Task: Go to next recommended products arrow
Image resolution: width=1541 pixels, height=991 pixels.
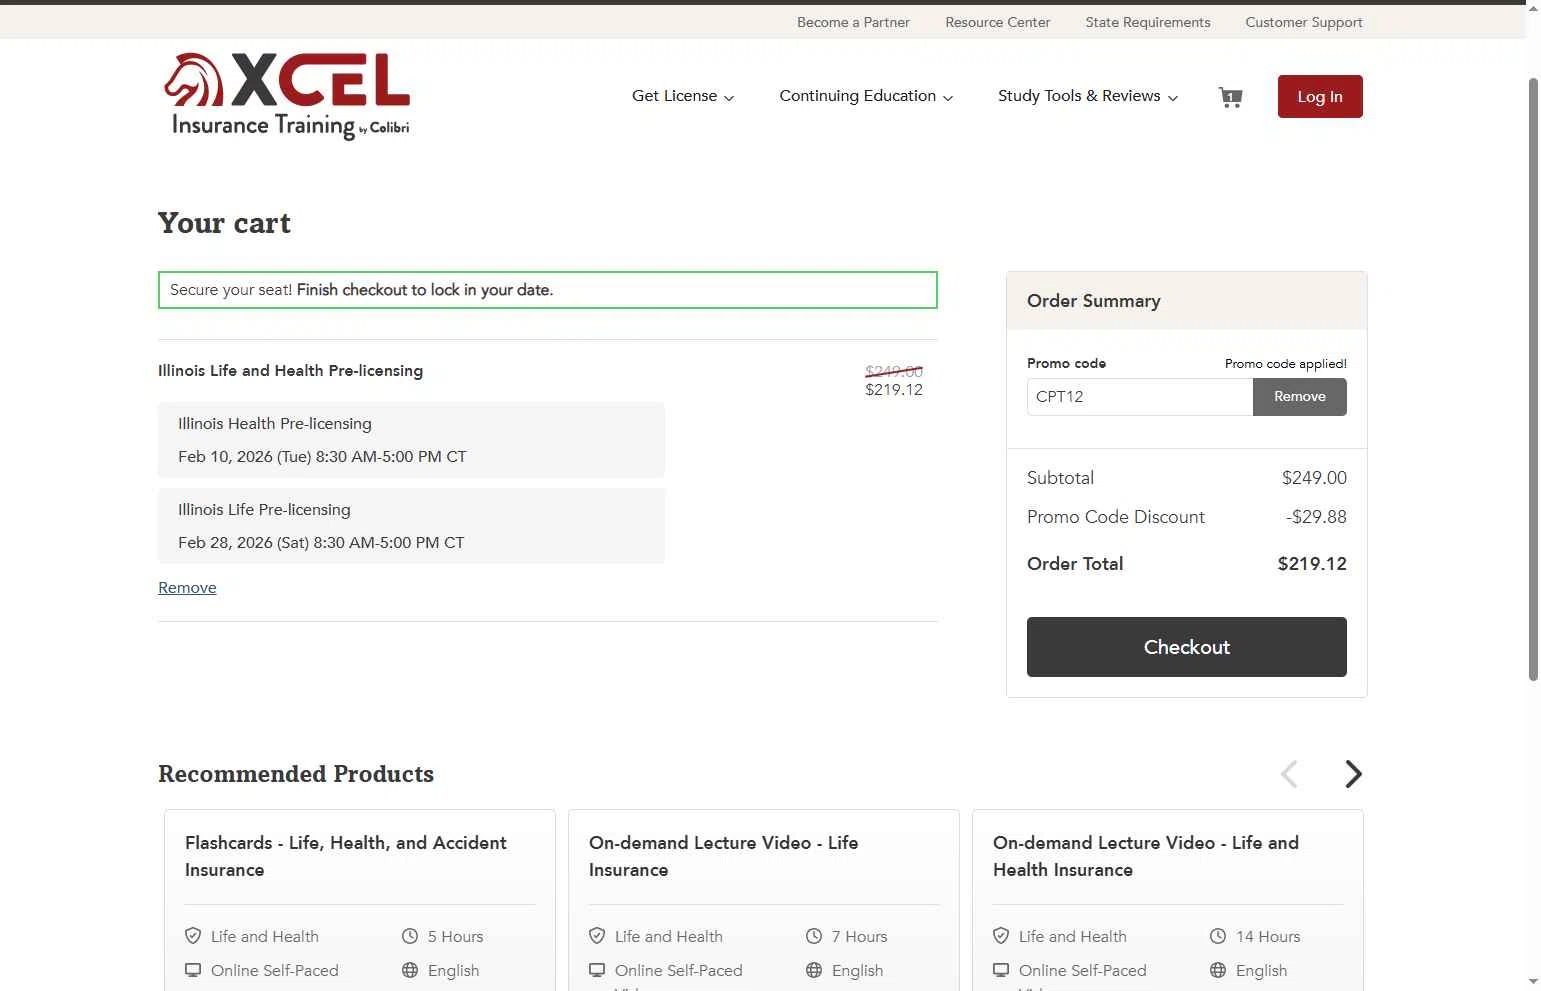Action: [1353, 774]
